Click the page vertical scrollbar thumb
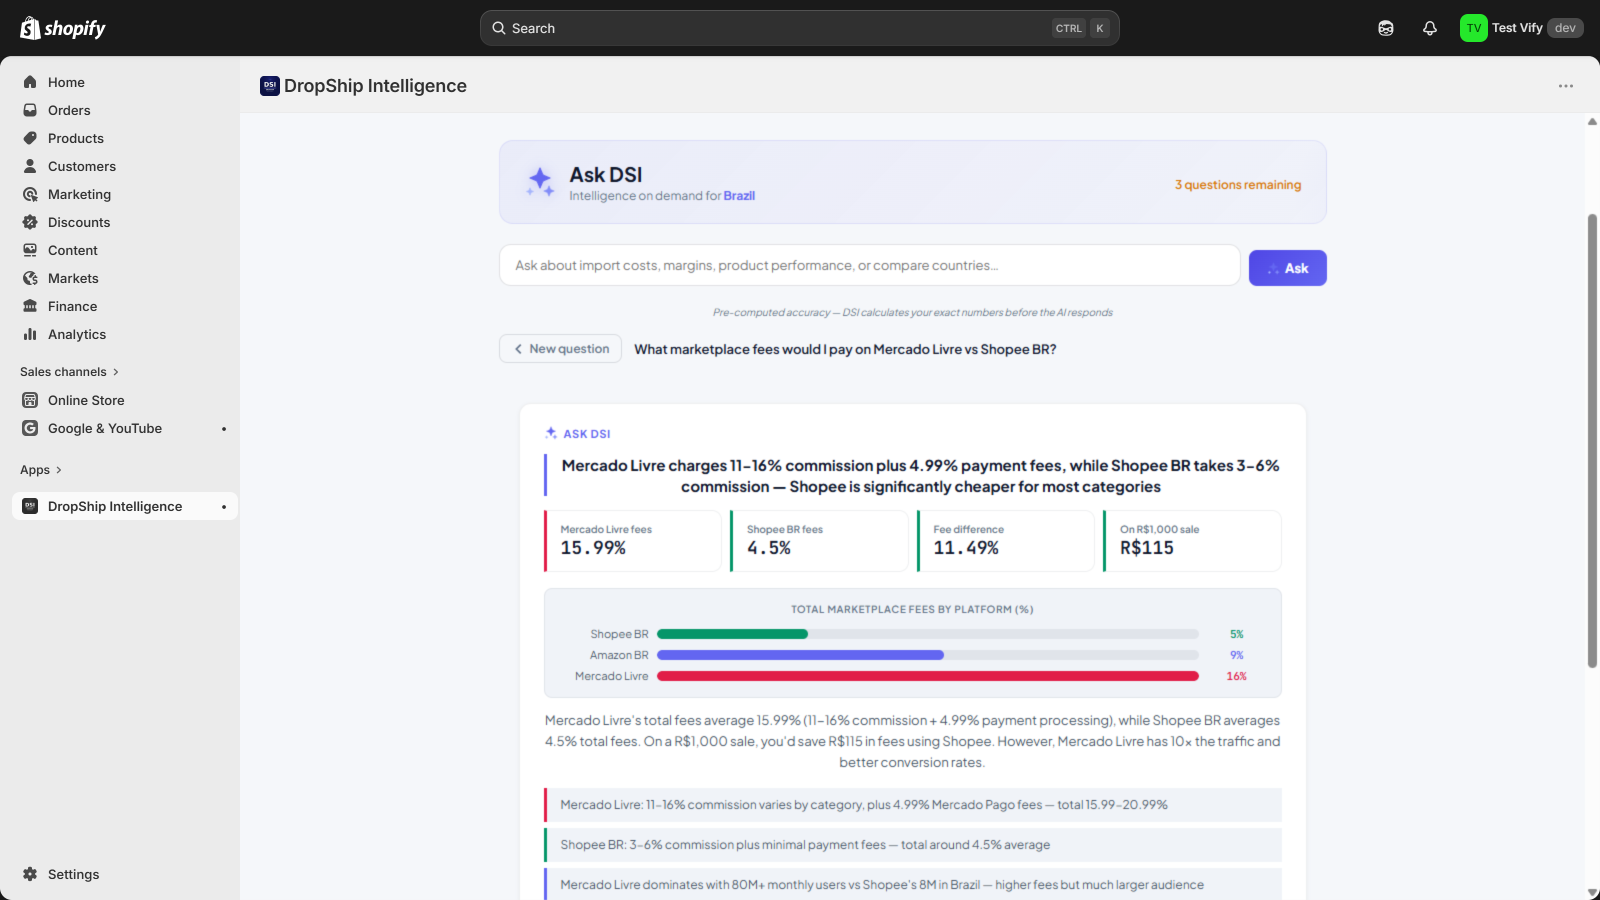 [x=1592, y=440]
